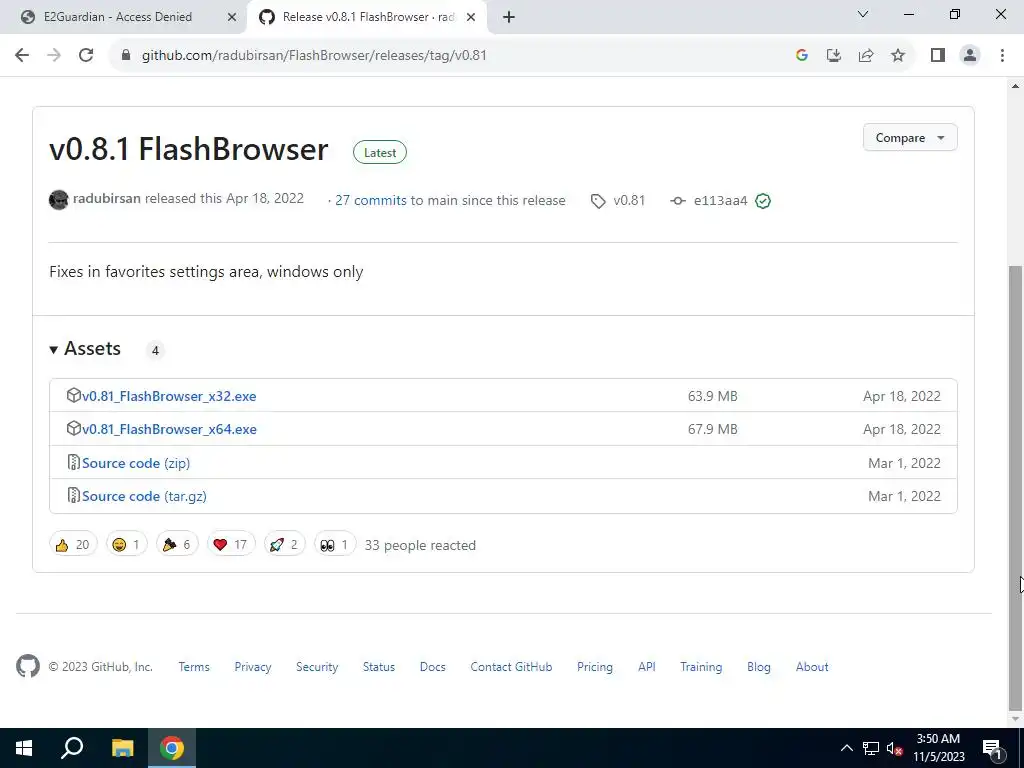Viewport: 1024px width, 768px height.
Task: Open Contact GitHub footer link
Action: click(511, 667)
